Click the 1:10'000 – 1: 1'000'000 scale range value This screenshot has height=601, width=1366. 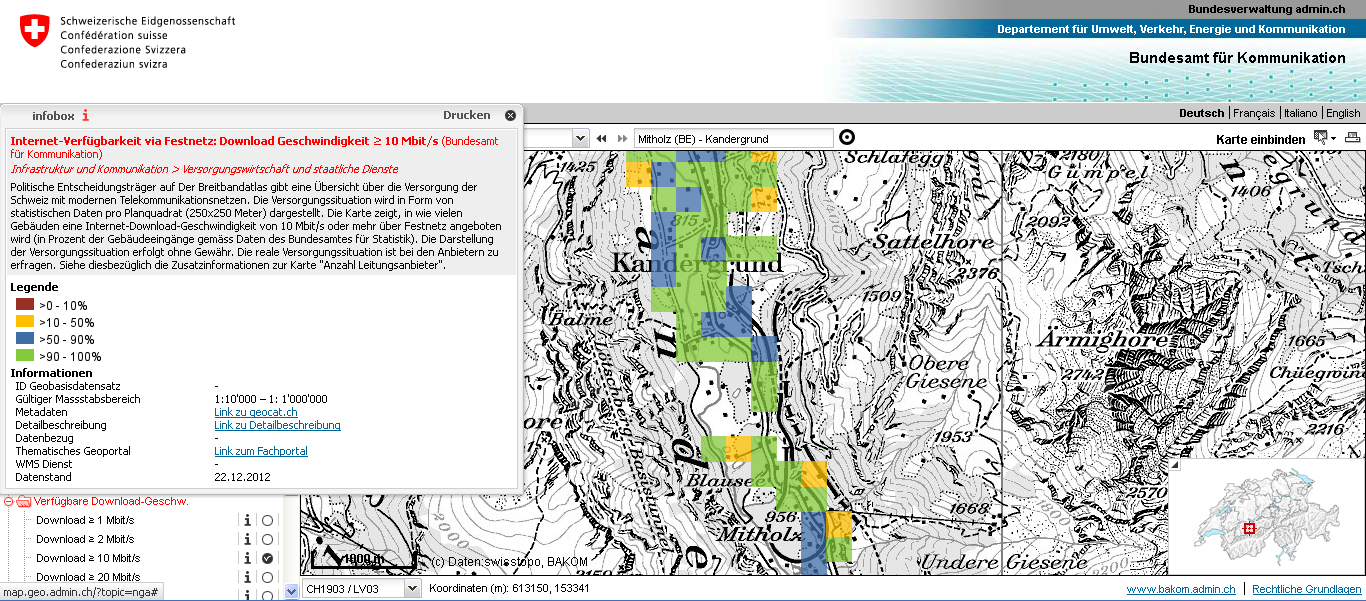(x=270, y=399)
